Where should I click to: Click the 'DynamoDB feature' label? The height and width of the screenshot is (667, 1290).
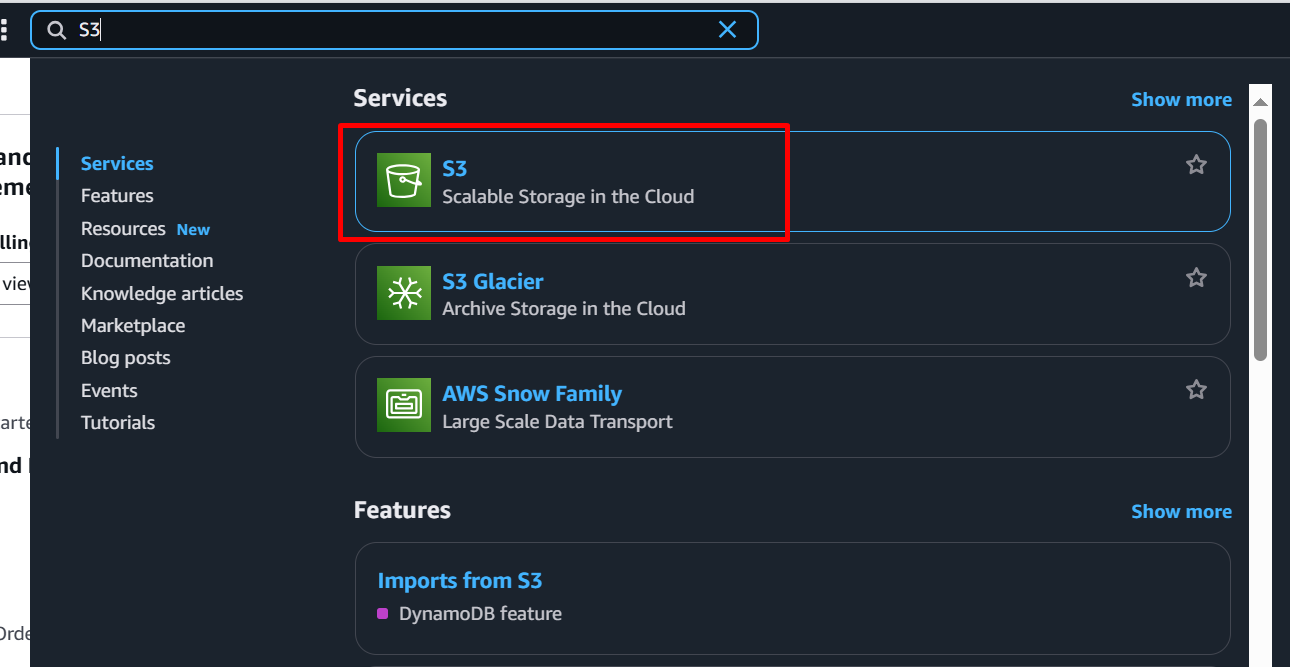pyautogui.click(x=480, y=614)
